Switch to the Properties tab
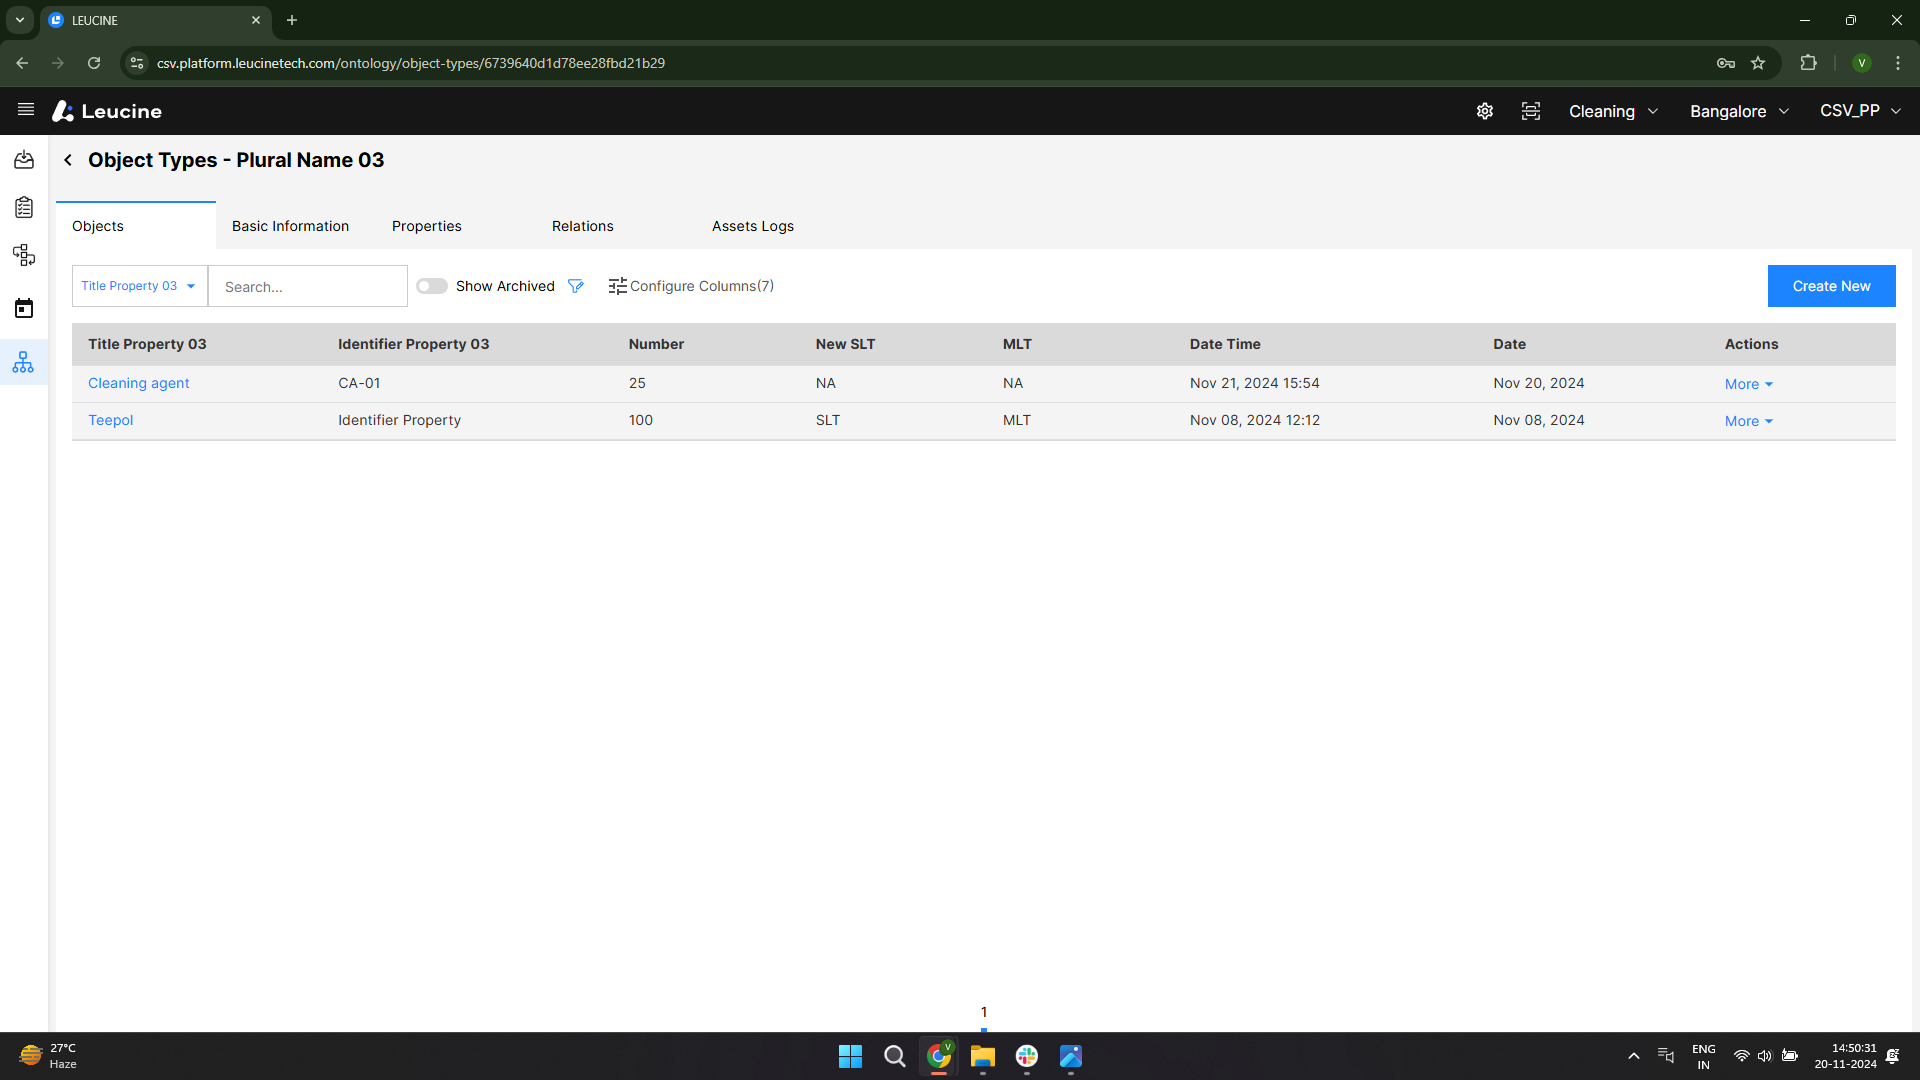 426,226
